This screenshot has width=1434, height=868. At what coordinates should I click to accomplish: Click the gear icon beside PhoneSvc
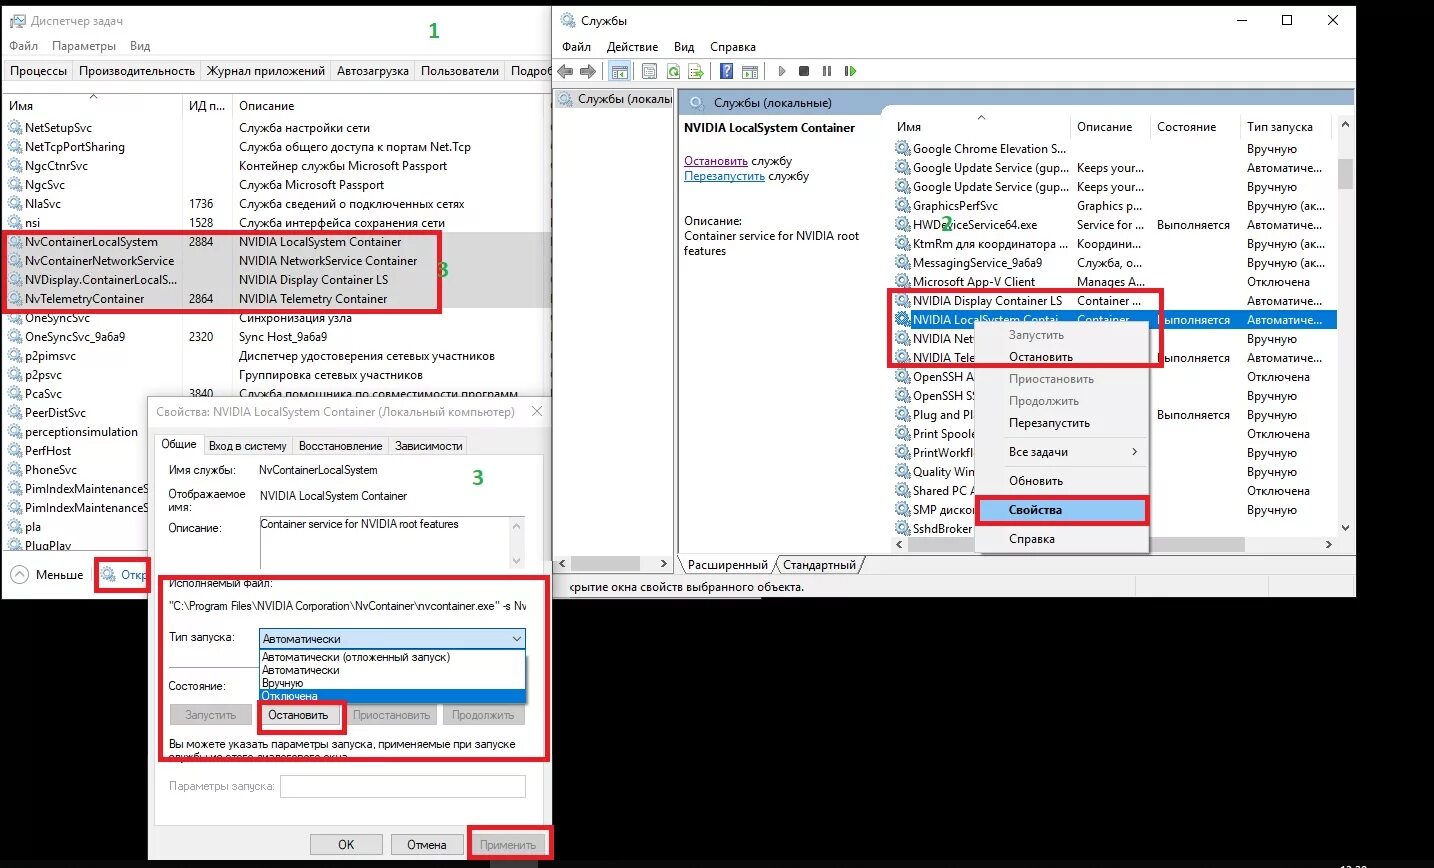[15, 470]
